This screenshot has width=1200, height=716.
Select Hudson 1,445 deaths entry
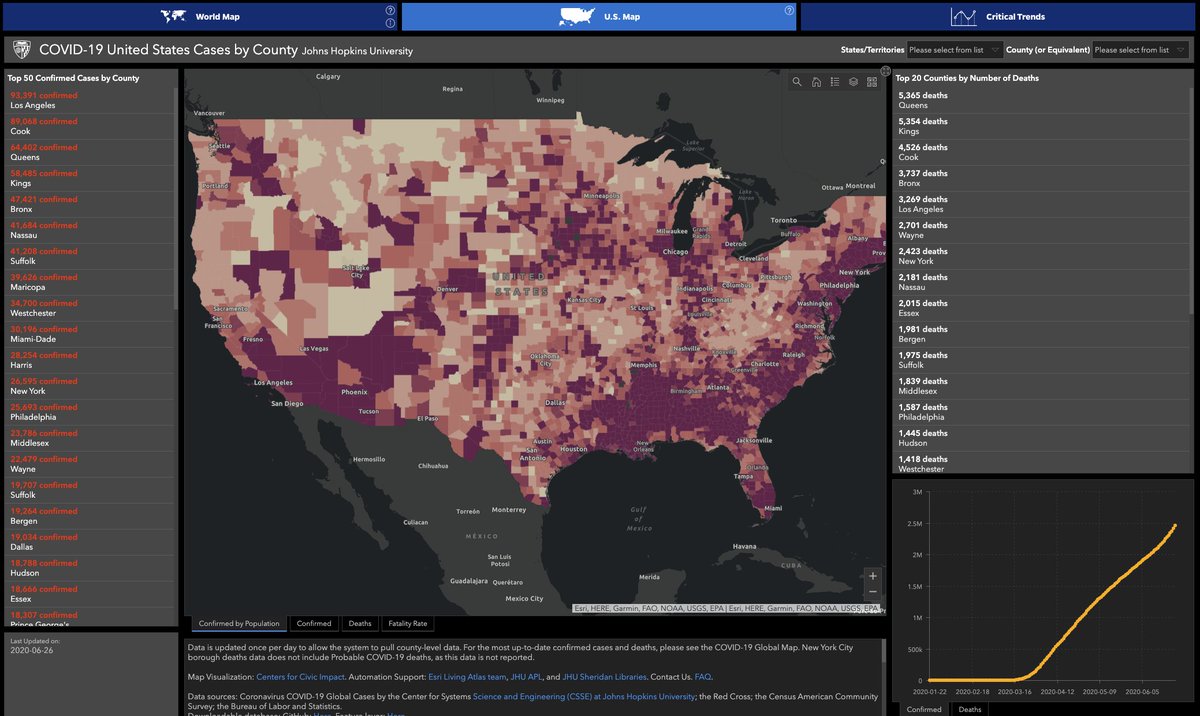[x=1039, y=438]
